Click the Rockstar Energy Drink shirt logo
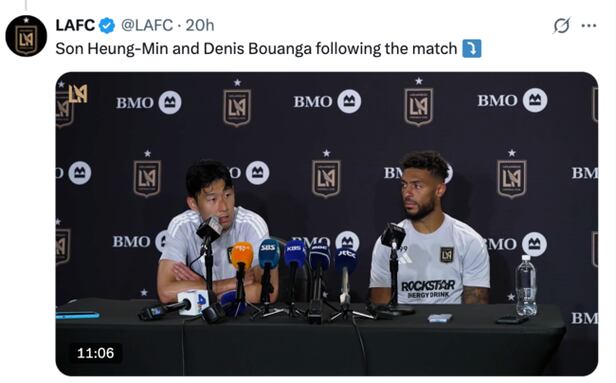 pyautogui.click(x=428, y=289)
